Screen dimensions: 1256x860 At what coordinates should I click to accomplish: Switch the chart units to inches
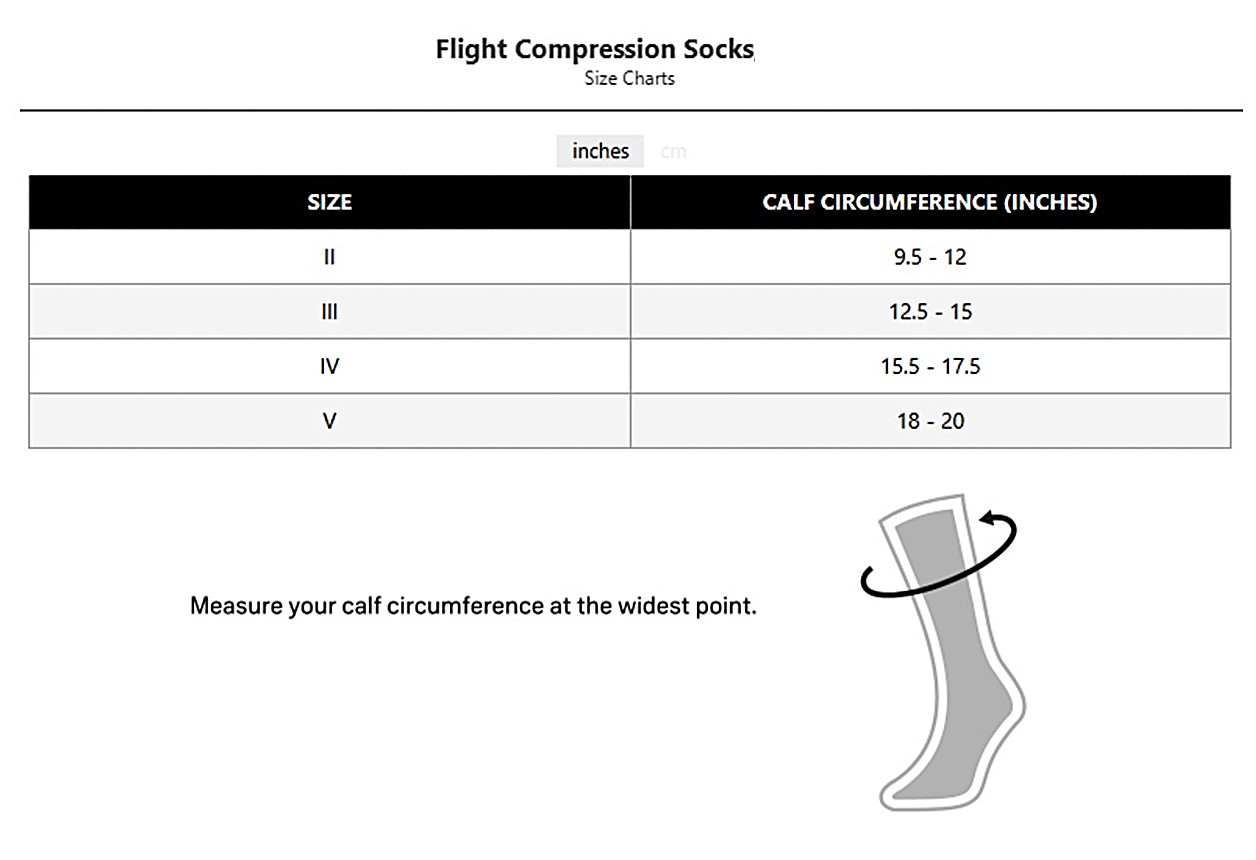pos(600,151)
